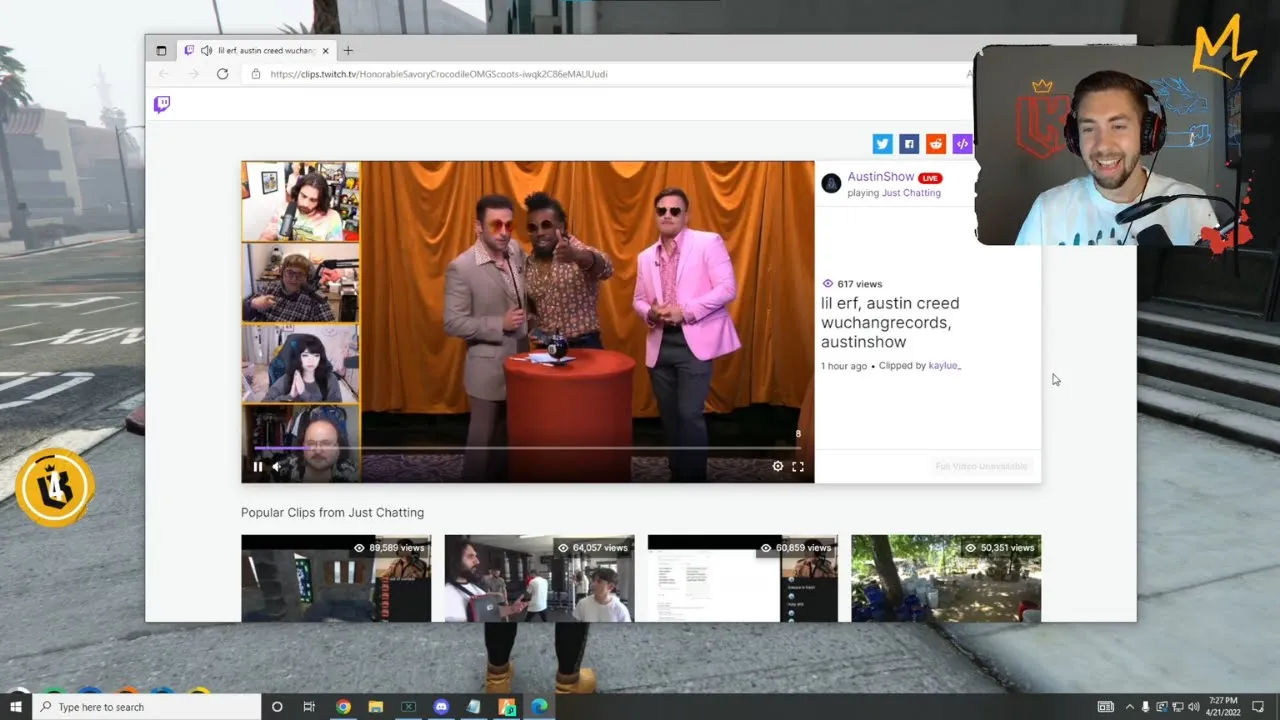Viewport: 1280px width, 720px height.
Task: Open clipper kaylue_ profile link
Action: click(945, 366)
